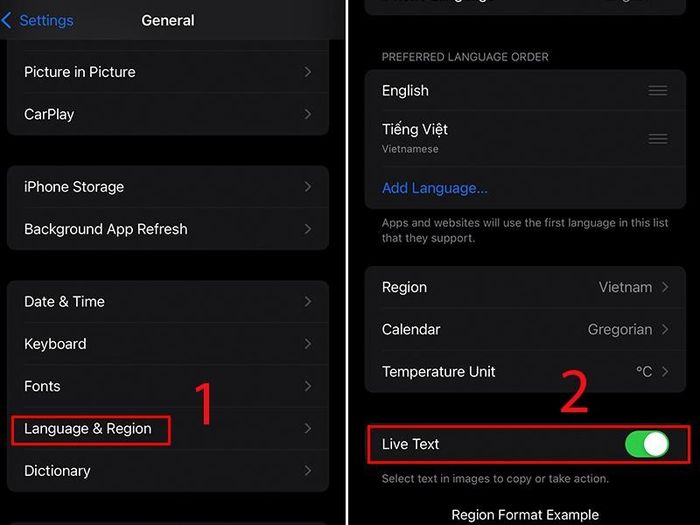
Task: Turn off the Live Text switch
Action: tap(647, 444)
